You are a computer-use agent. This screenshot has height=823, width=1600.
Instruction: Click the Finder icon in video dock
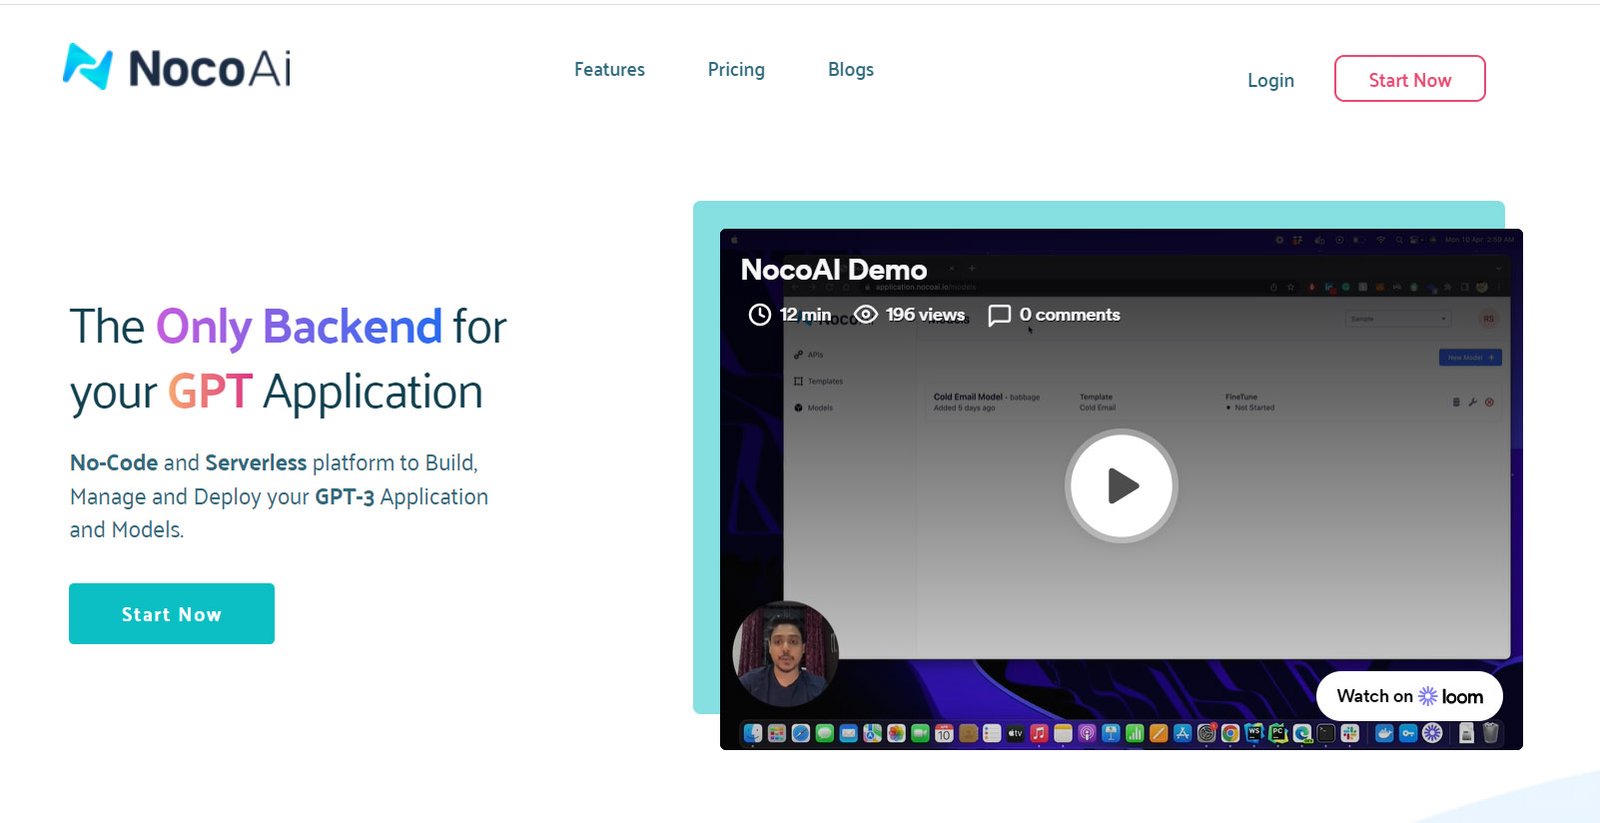point(753,733)
